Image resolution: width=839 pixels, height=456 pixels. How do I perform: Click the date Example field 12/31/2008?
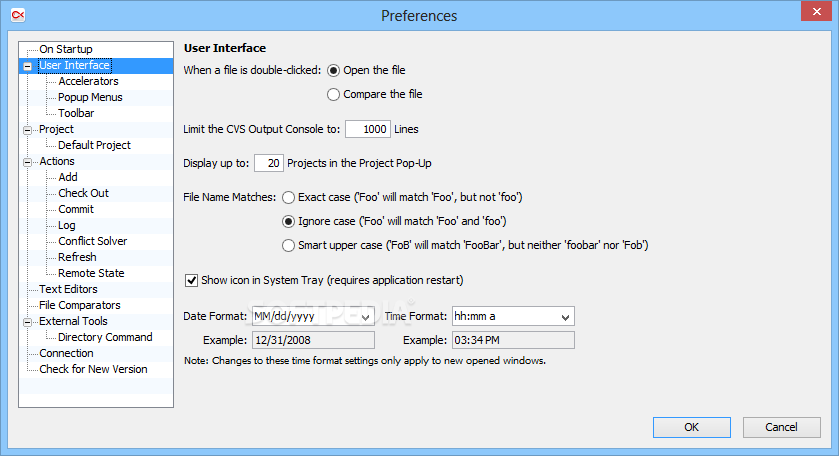[x=314, y=340]
